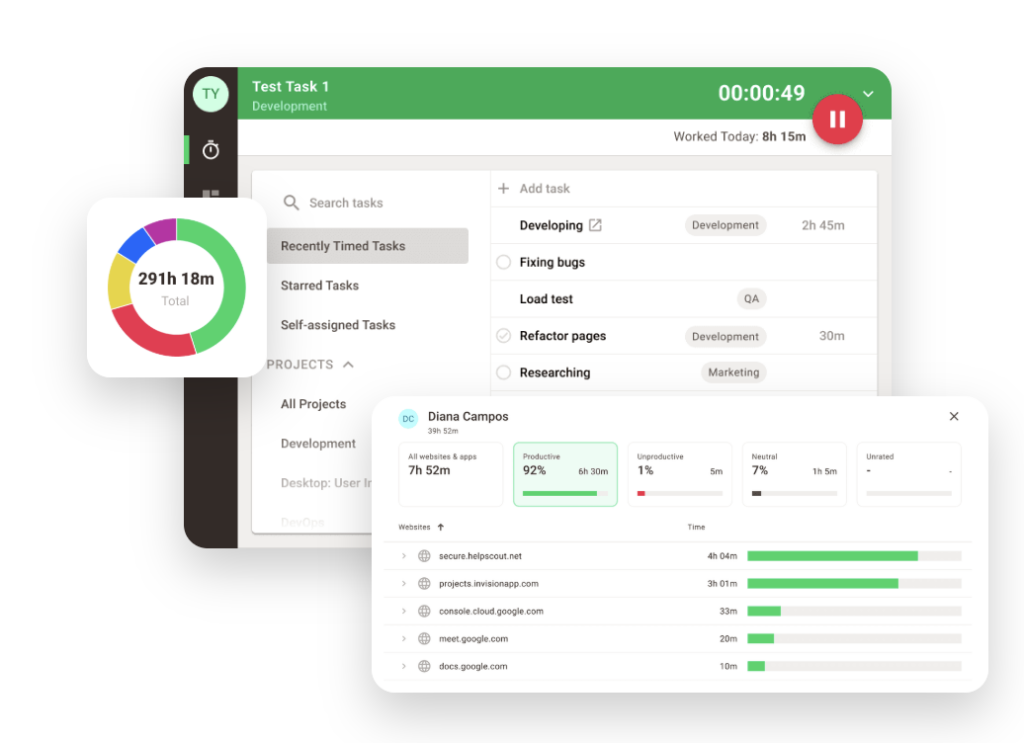Expand projects.invisionapp.com row

[404, 584]
